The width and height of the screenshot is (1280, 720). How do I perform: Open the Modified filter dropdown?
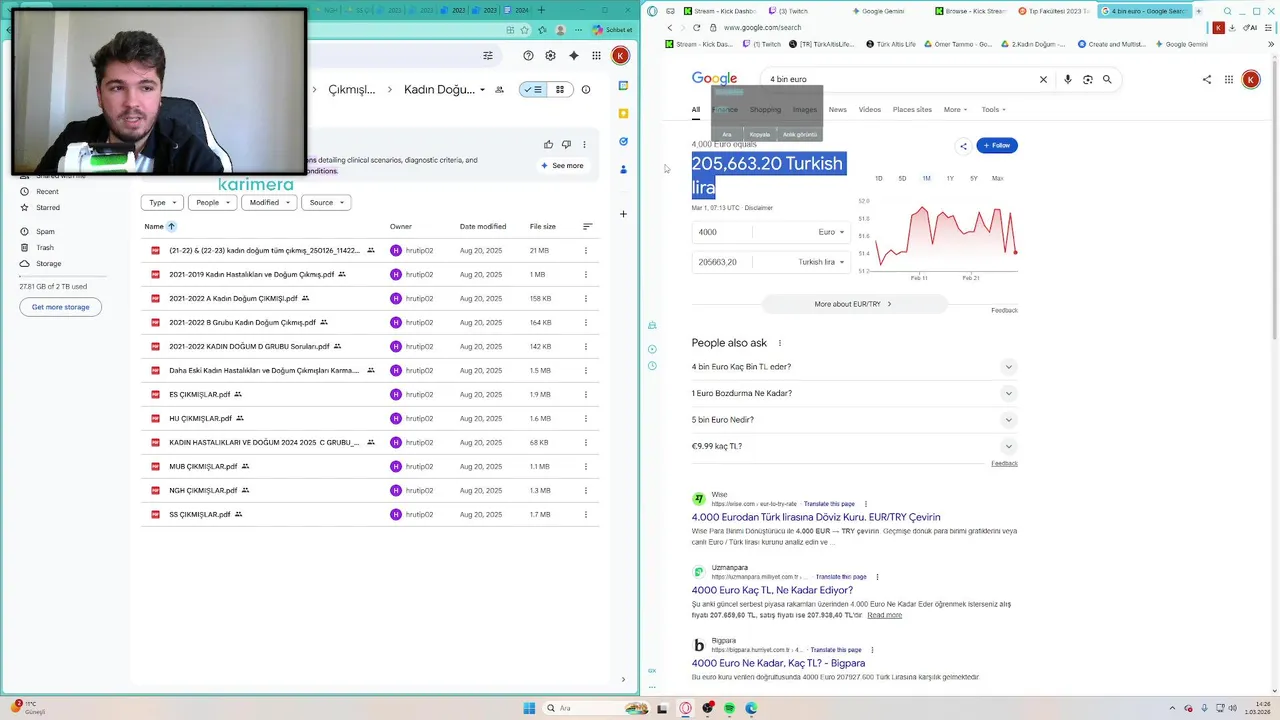pos(269,203)
